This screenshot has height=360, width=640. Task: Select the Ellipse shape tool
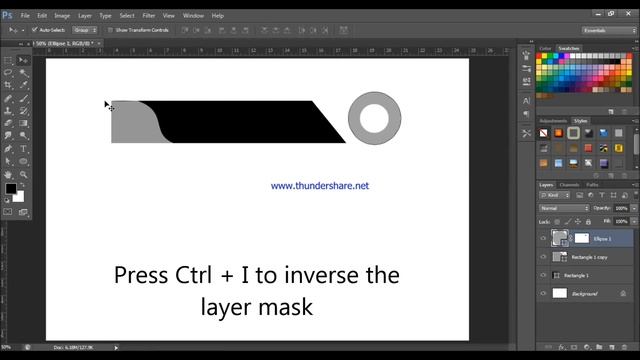pyautogui.click(x=23, y=161)
